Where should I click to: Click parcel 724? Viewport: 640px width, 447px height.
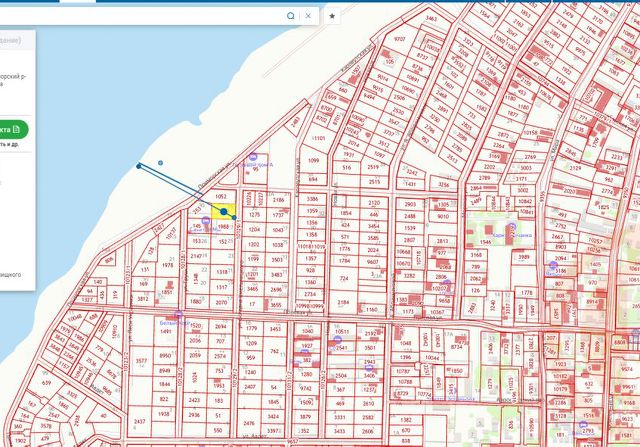[x=344, y=278]
